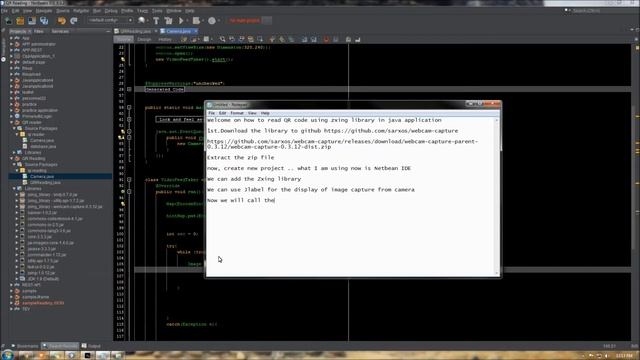The height and width of the screenshot is (360, 640).
Task: Click the red Toggle Breakpoint editor icon
Action: 326,39
